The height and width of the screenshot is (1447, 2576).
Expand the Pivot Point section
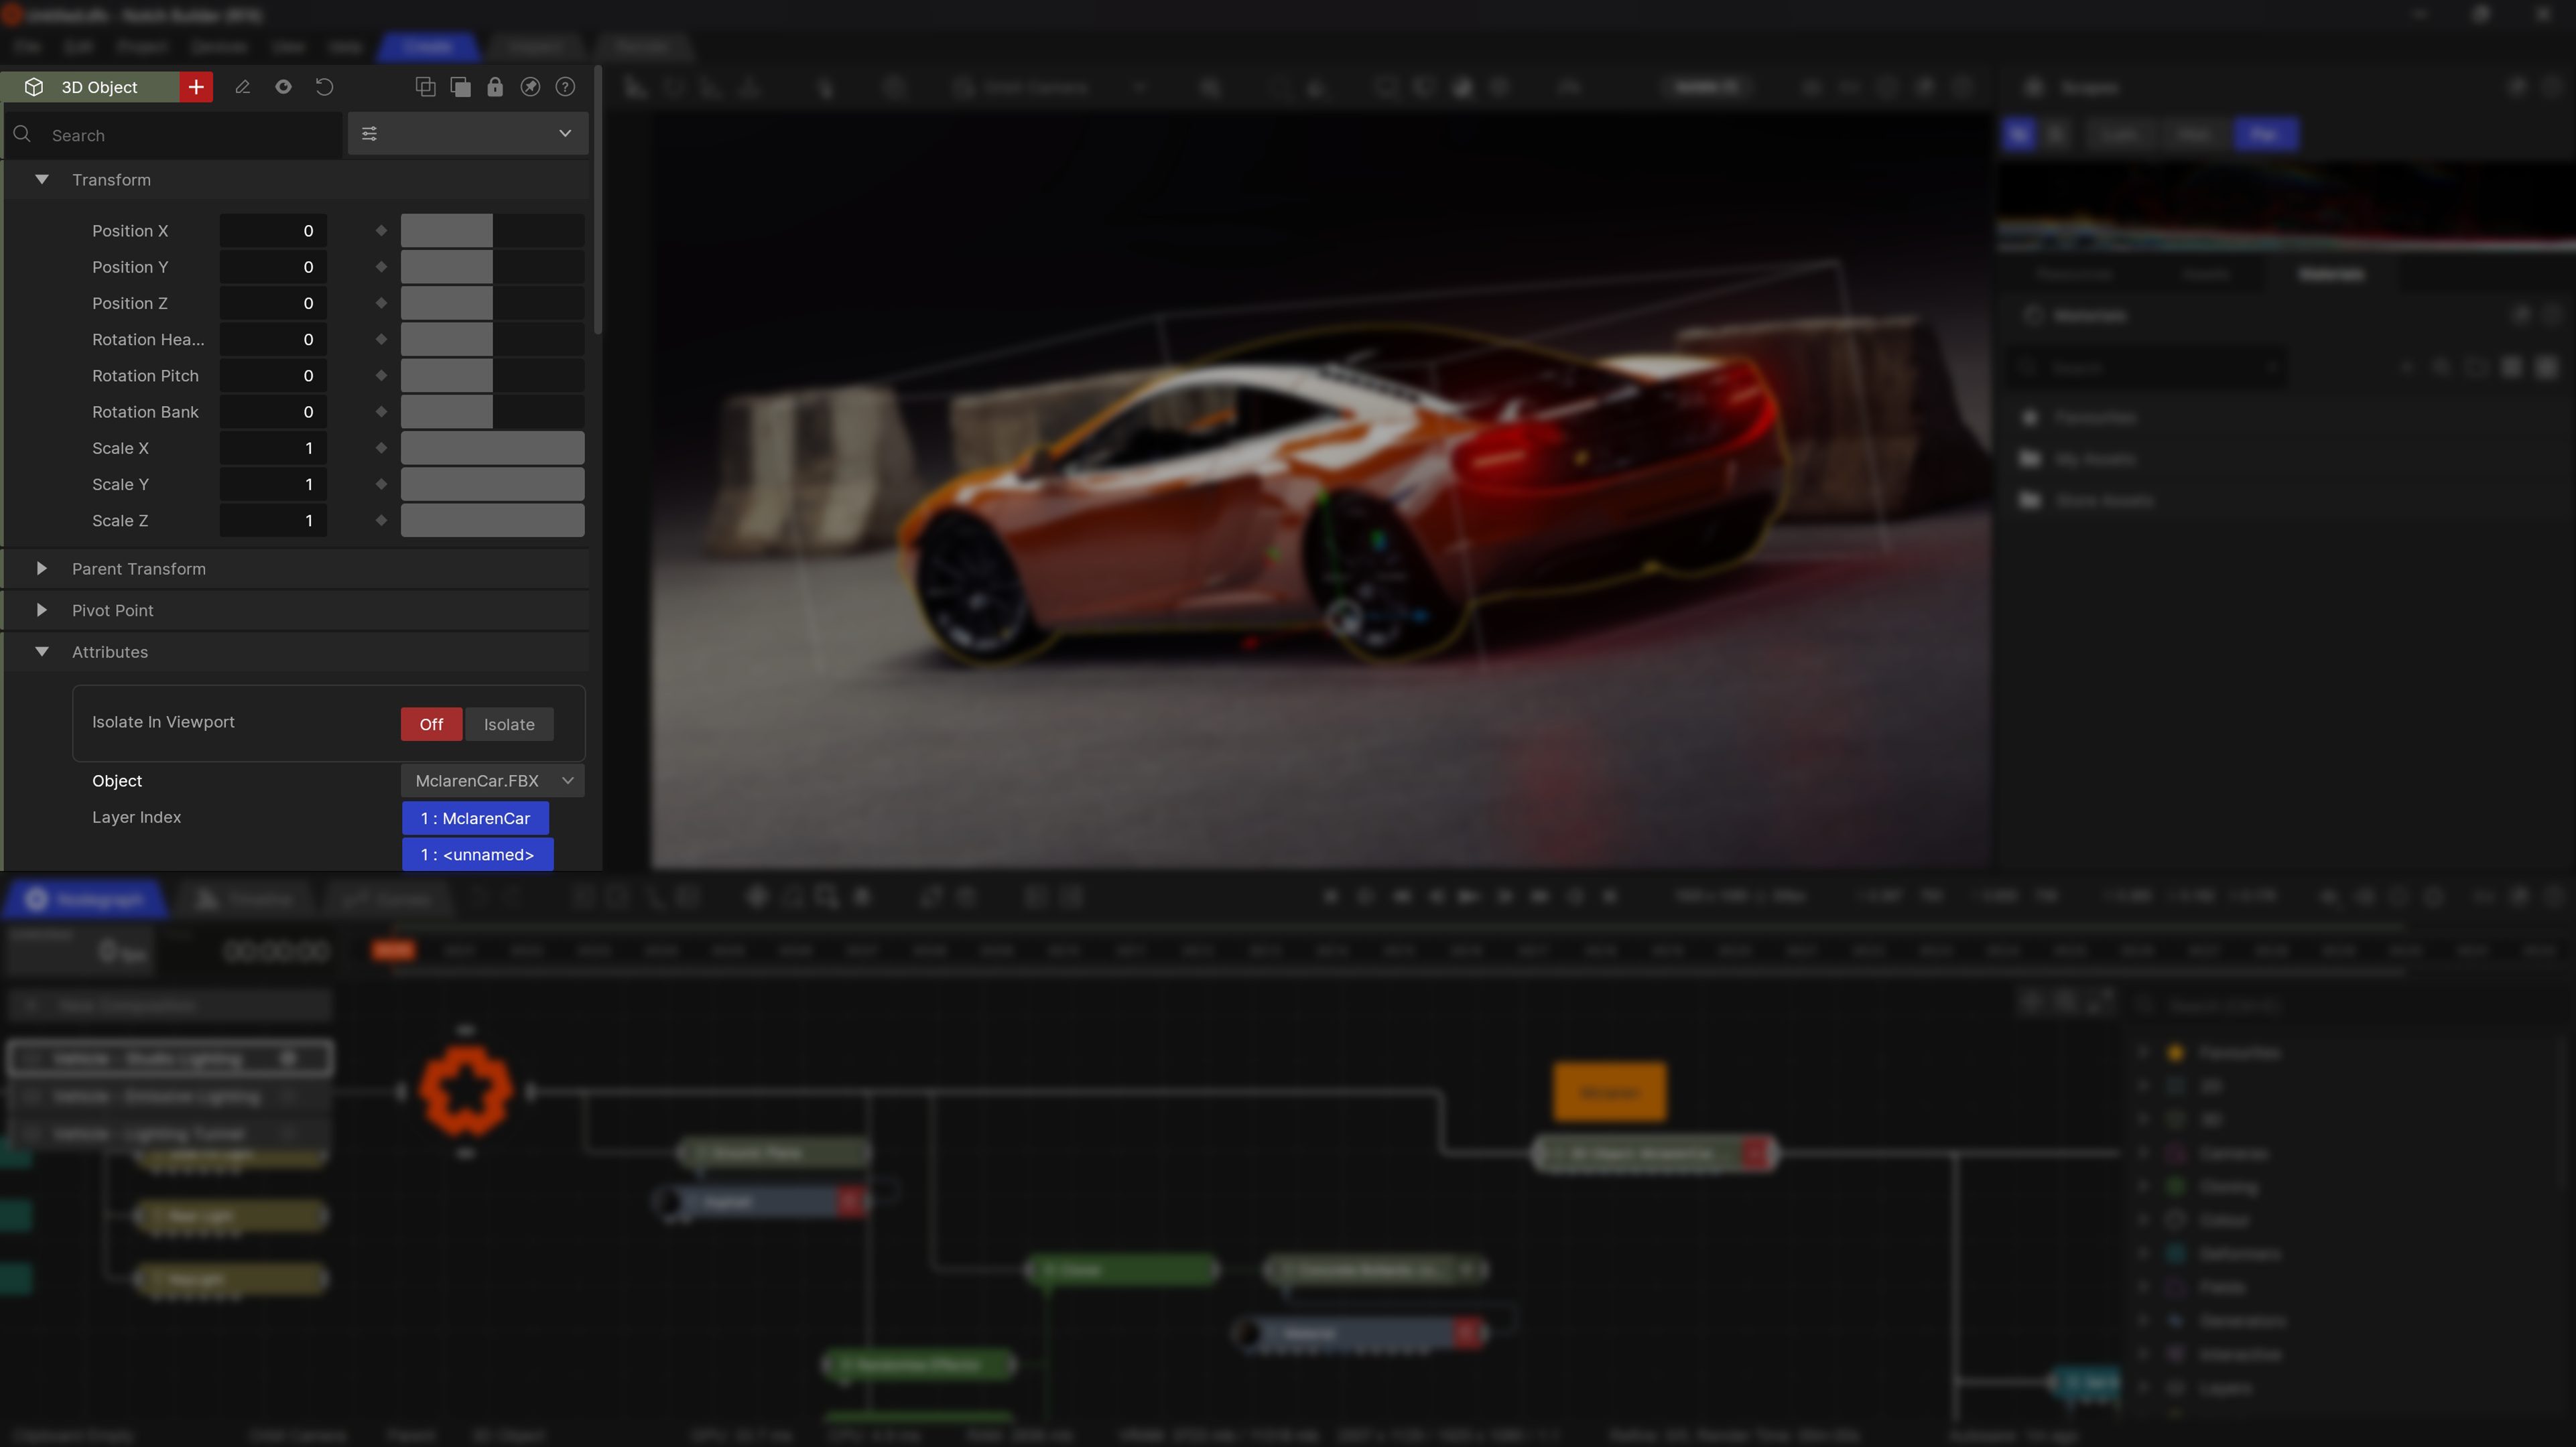(x=42, y=610)
